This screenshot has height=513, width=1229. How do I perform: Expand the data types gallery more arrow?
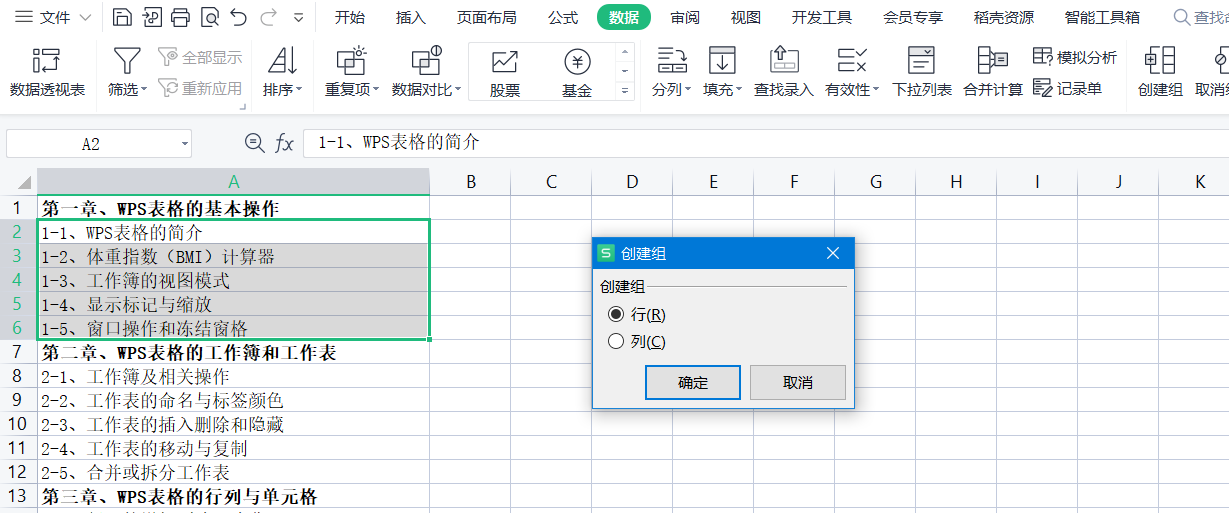626,90
